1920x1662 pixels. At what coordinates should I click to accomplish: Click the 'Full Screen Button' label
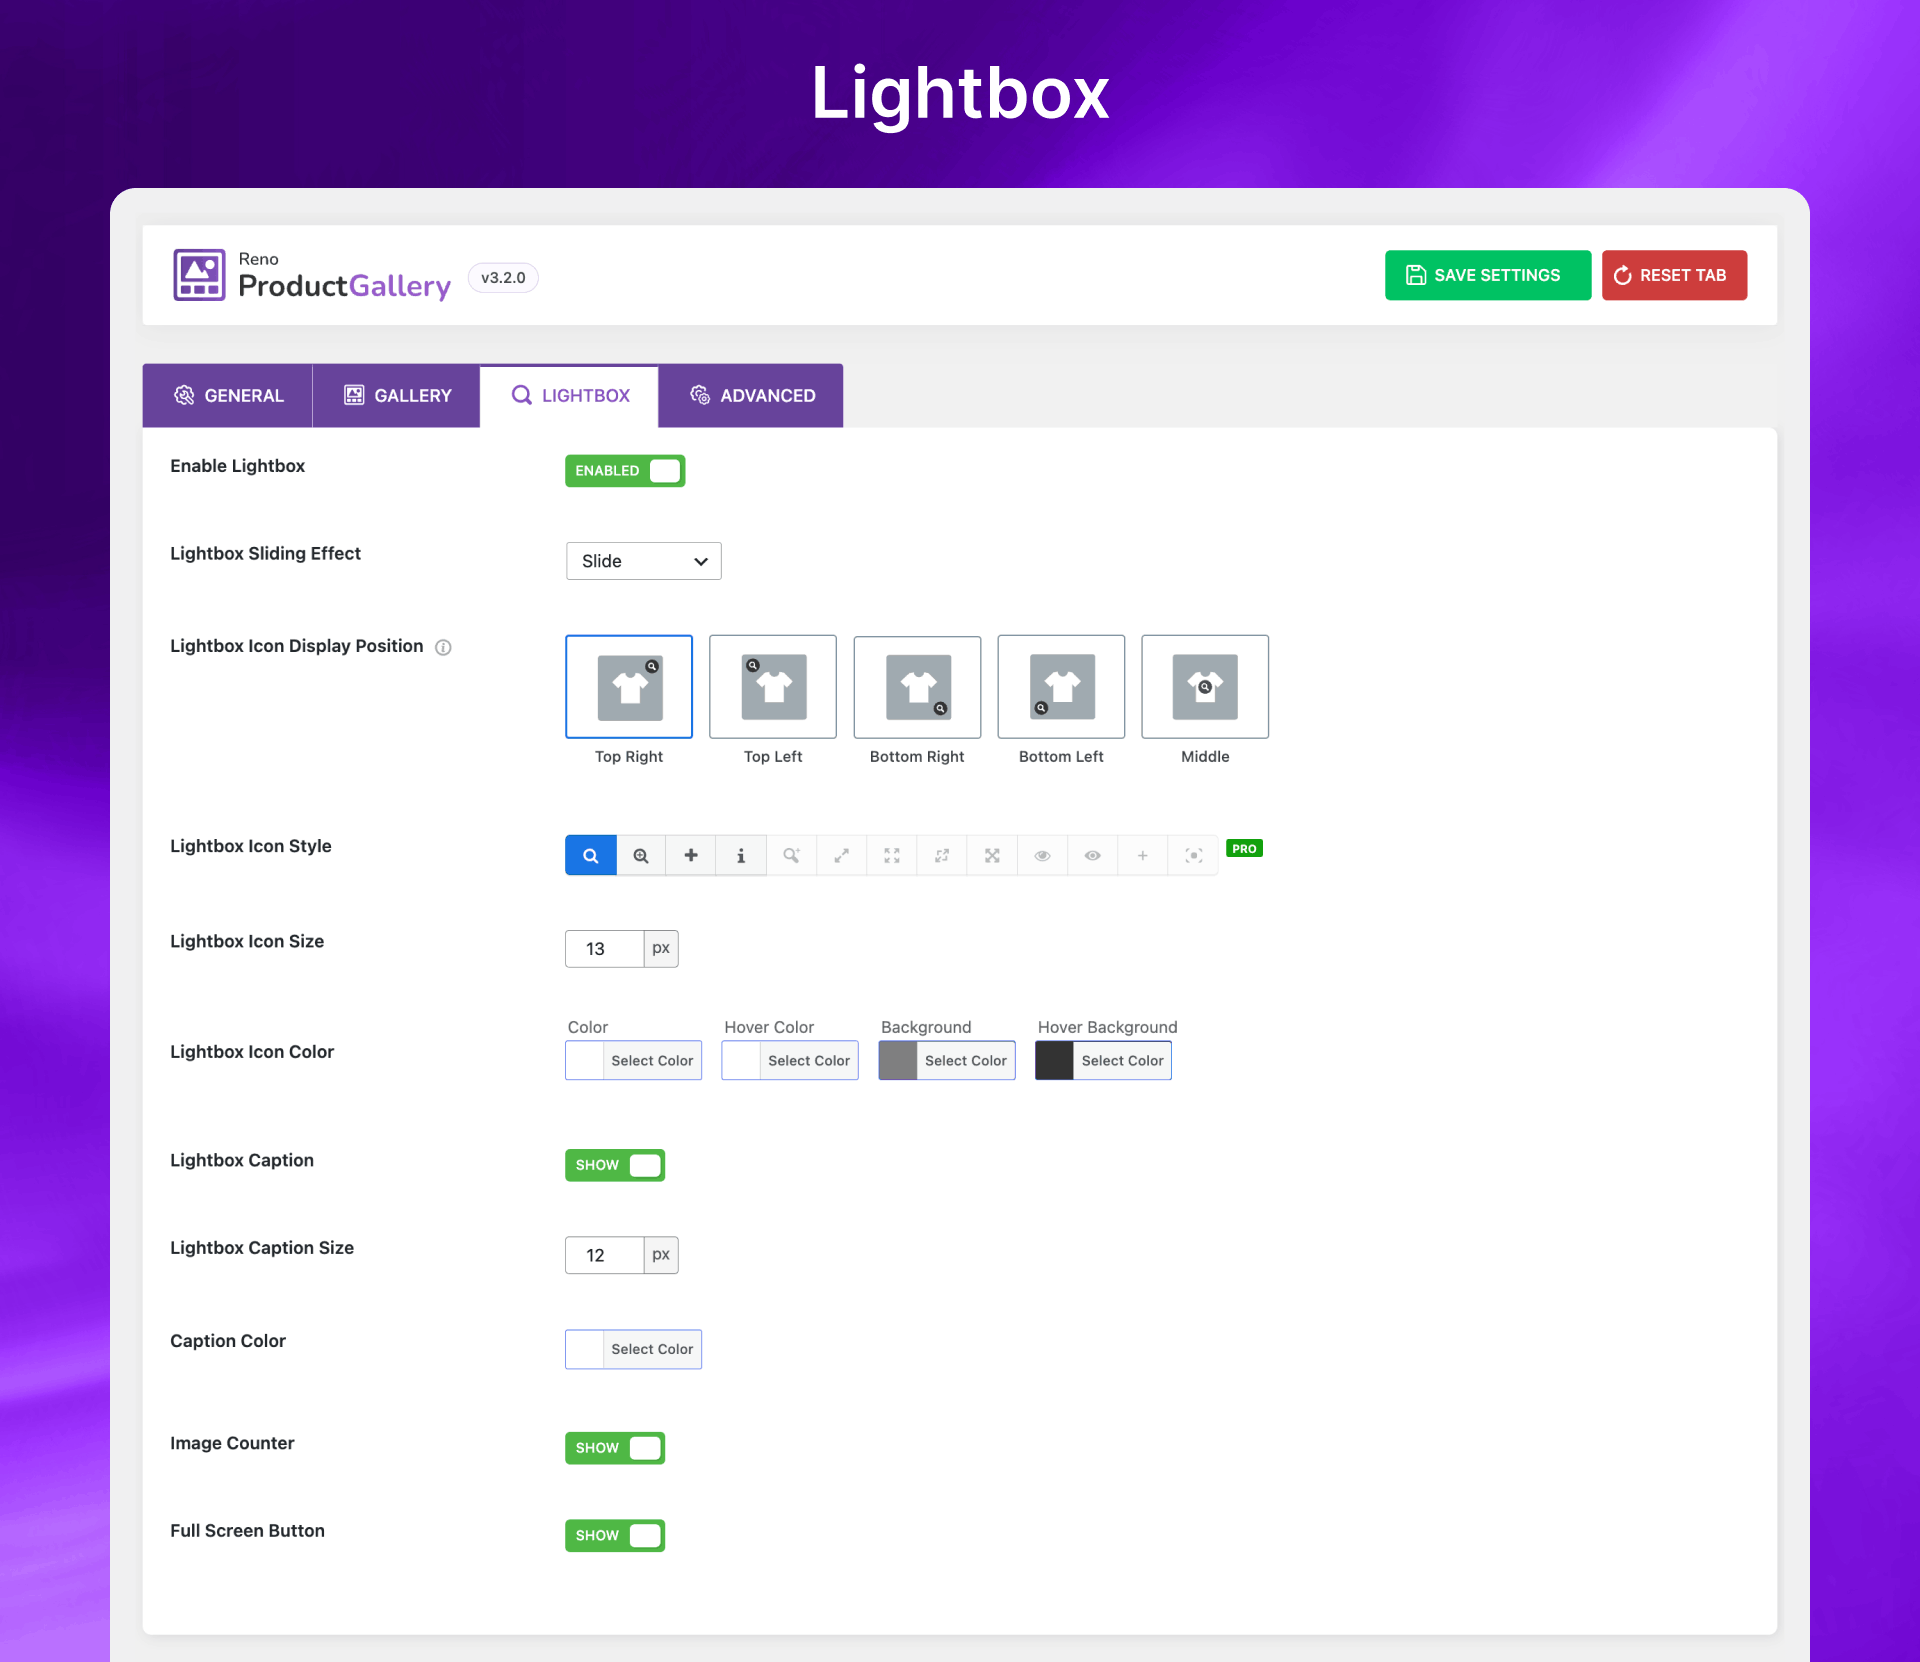coord(247,1531)
